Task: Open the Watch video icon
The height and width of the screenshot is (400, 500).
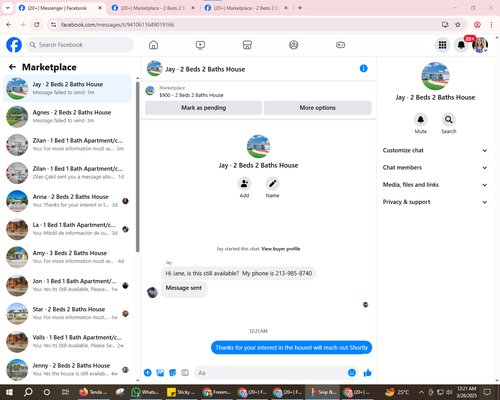Action: [200, 45]
